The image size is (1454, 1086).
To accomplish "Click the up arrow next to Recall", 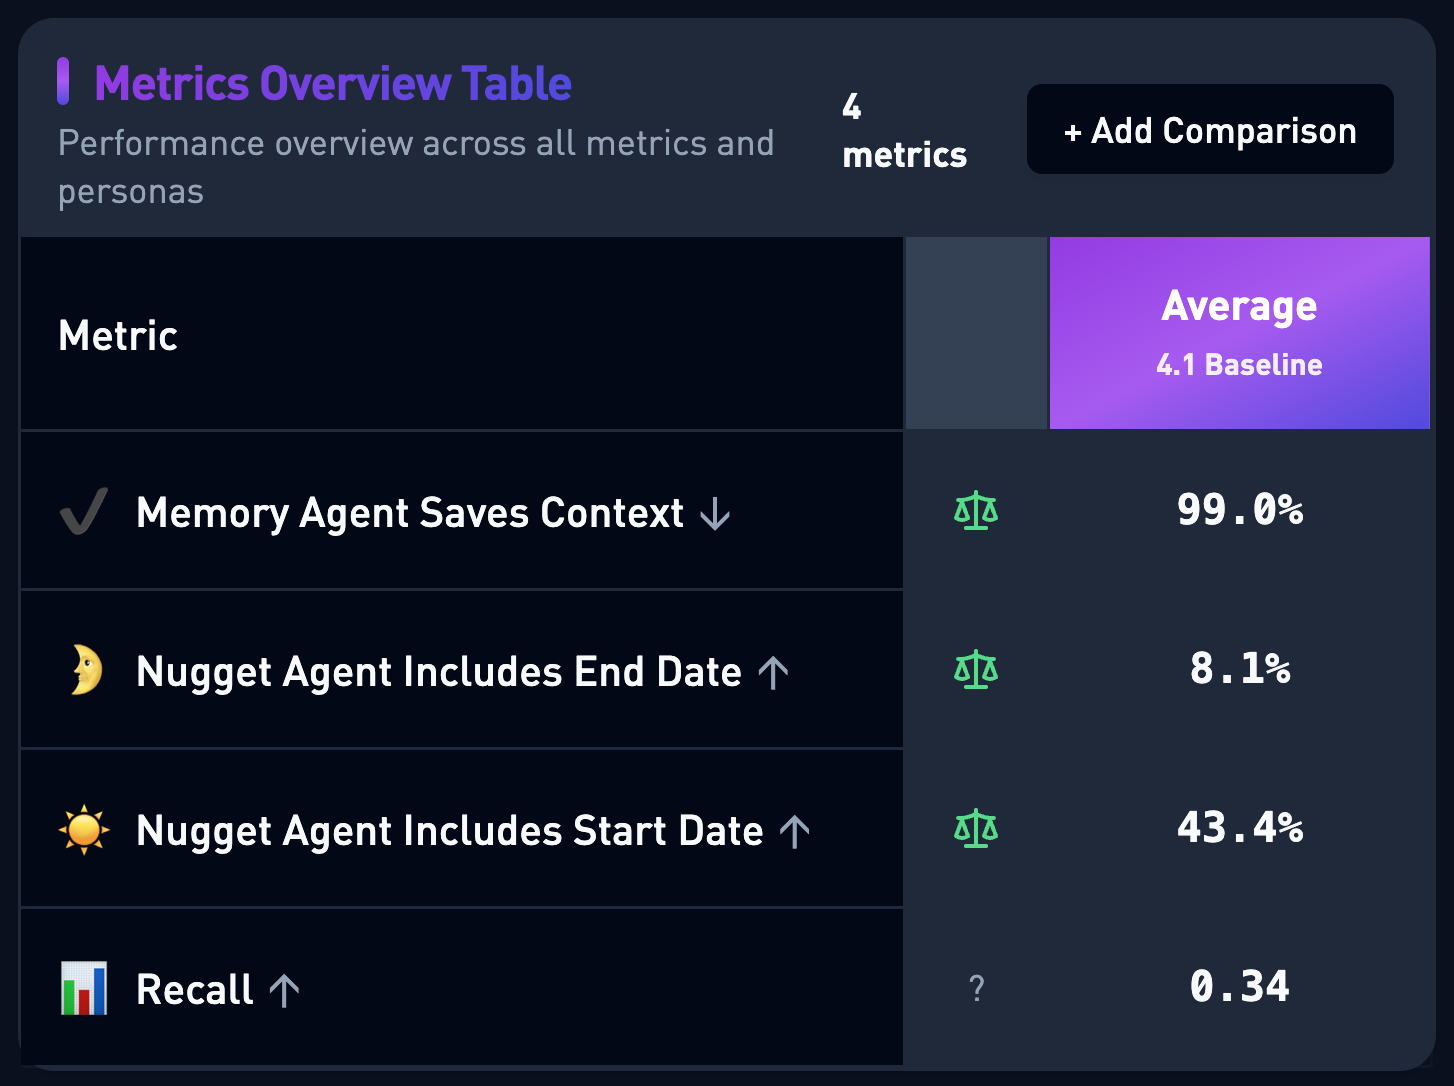I will click(x=285, y=990).
